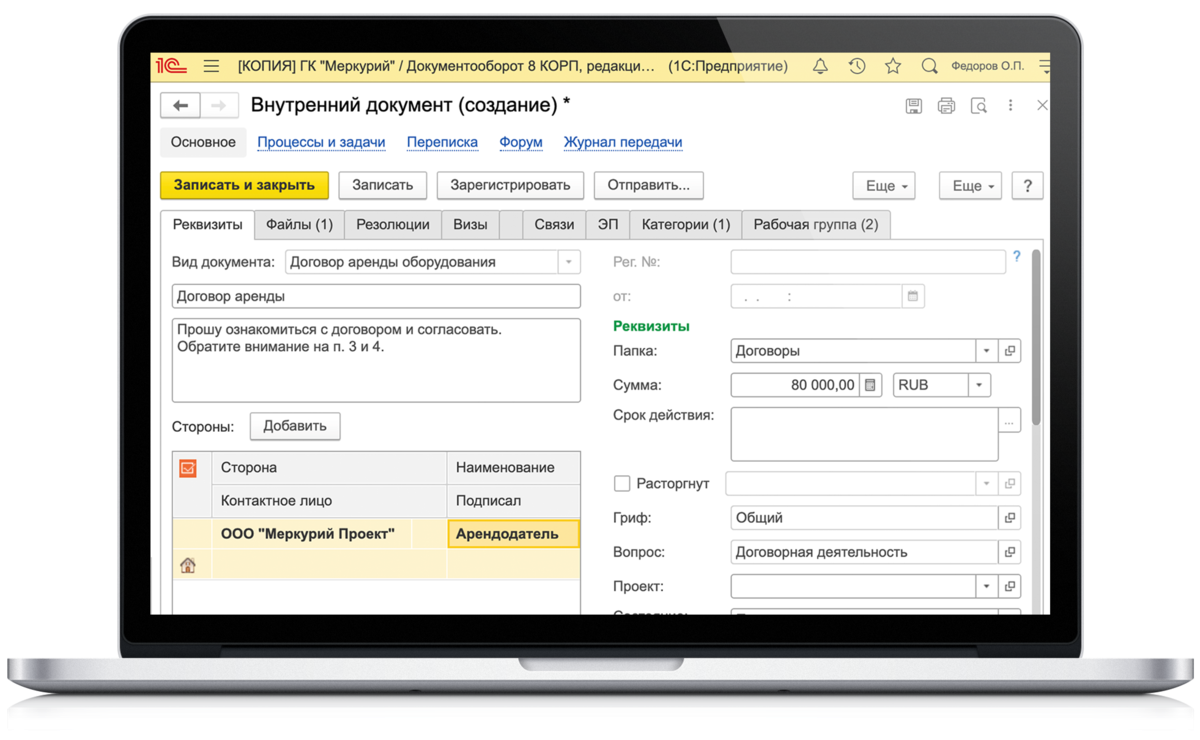1200x740 pixels.
Task: Open the hamburger main menu icon
Action: click(211, 67)
